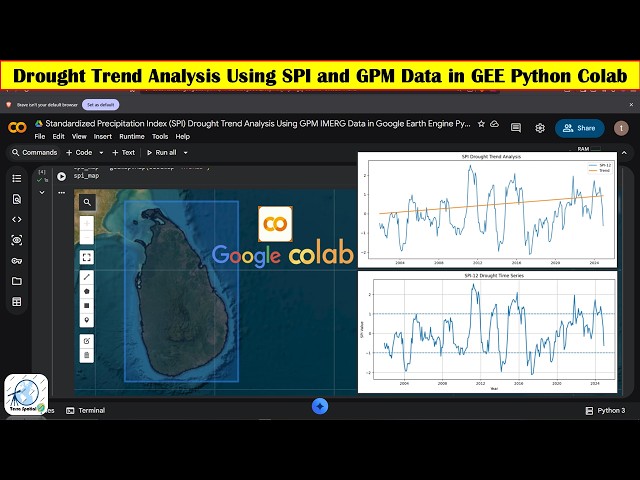The width and height of the screenshot is (640, 480).
Task: Select the draw marker tool
Action: tap(87, 320)
